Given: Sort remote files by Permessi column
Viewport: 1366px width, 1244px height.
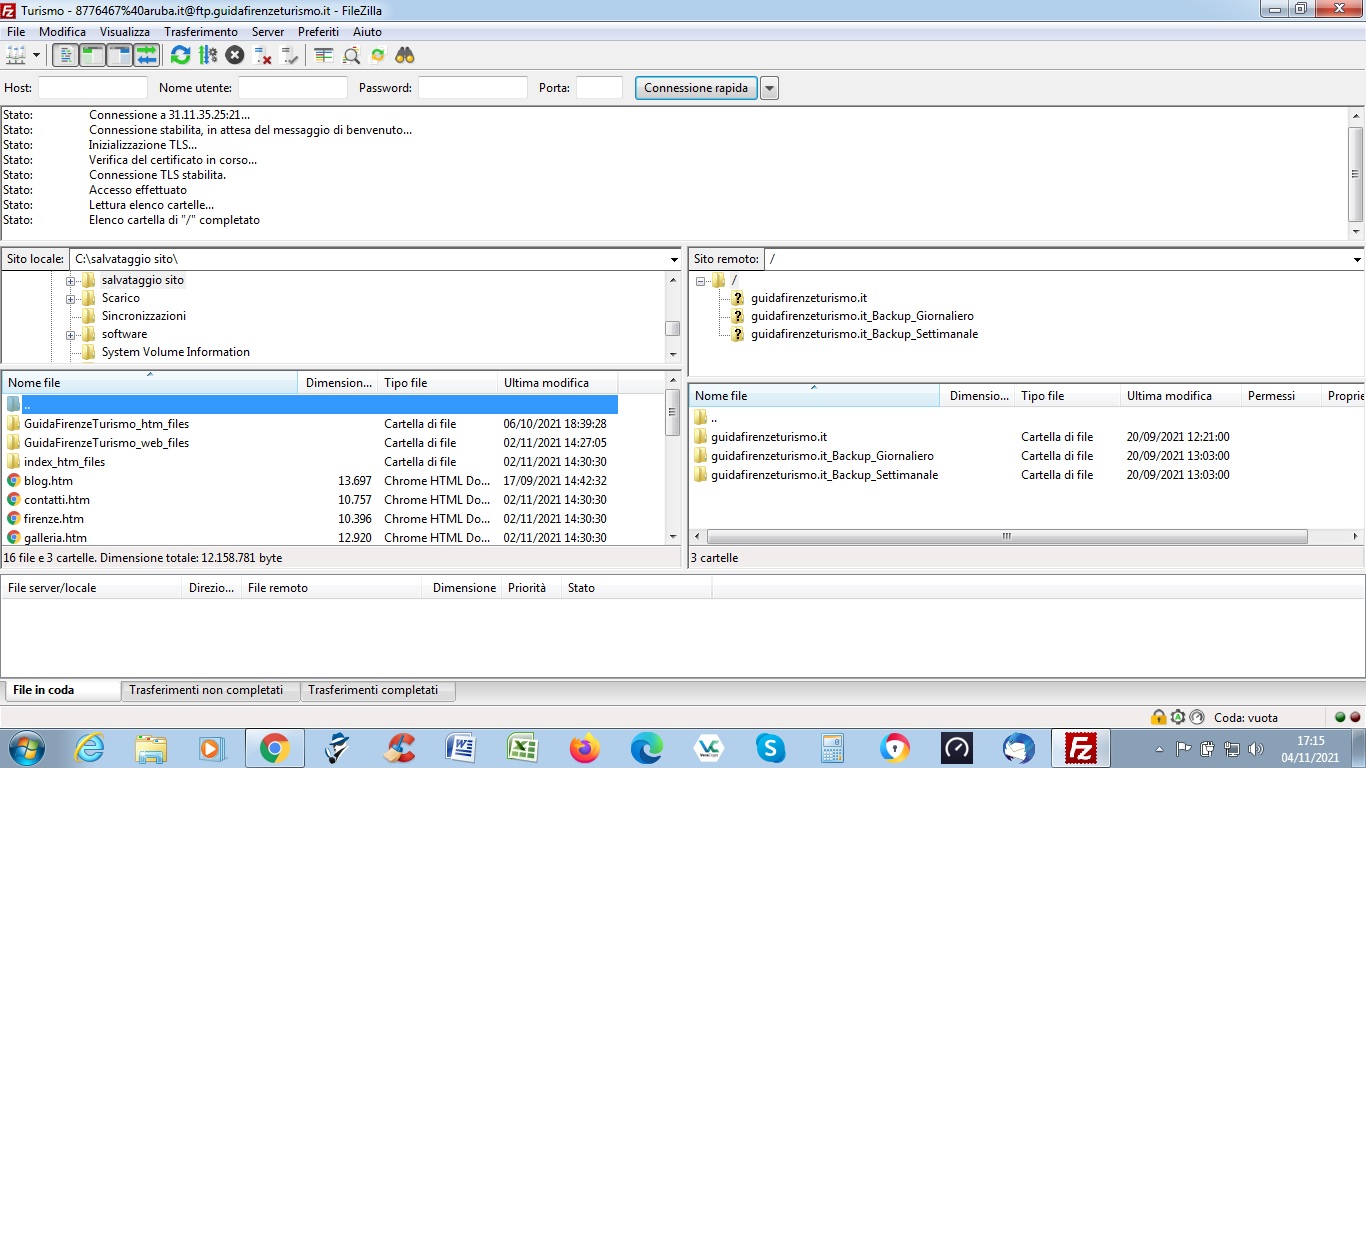Looking at the screenshot, I should click(x=1281, y=396).
